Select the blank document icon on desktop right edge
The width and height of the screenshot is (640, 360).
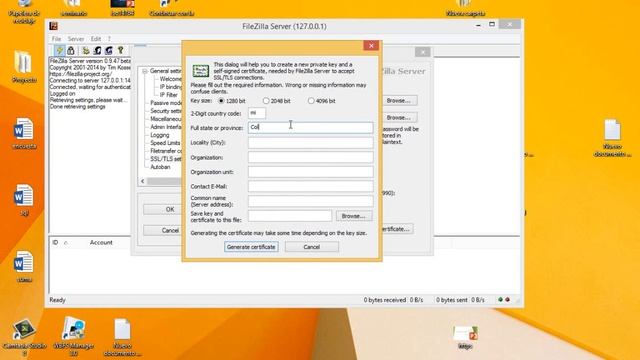612,138
